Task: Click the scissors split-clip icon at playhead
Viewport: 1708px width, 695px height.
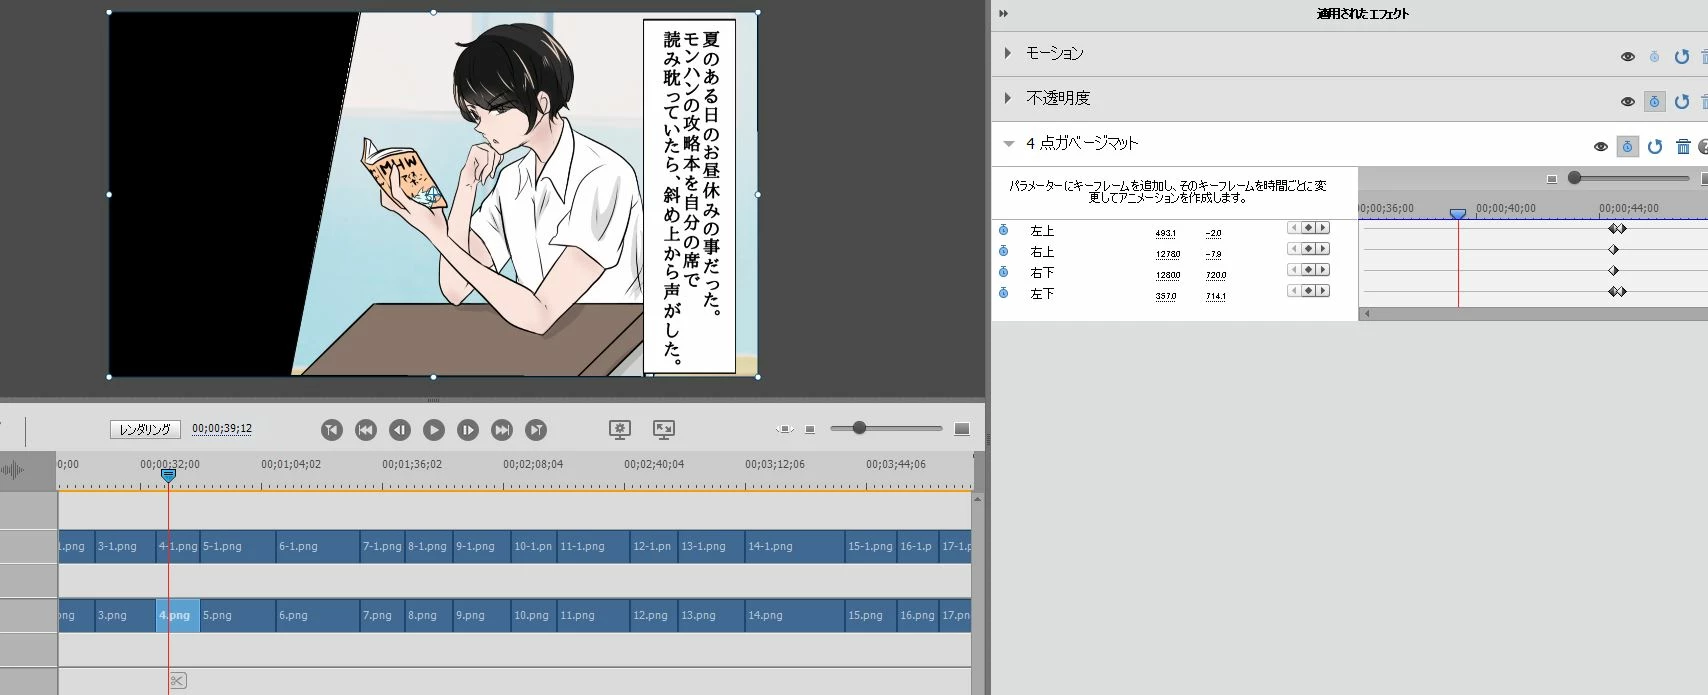Action: [x=177, y=681]
